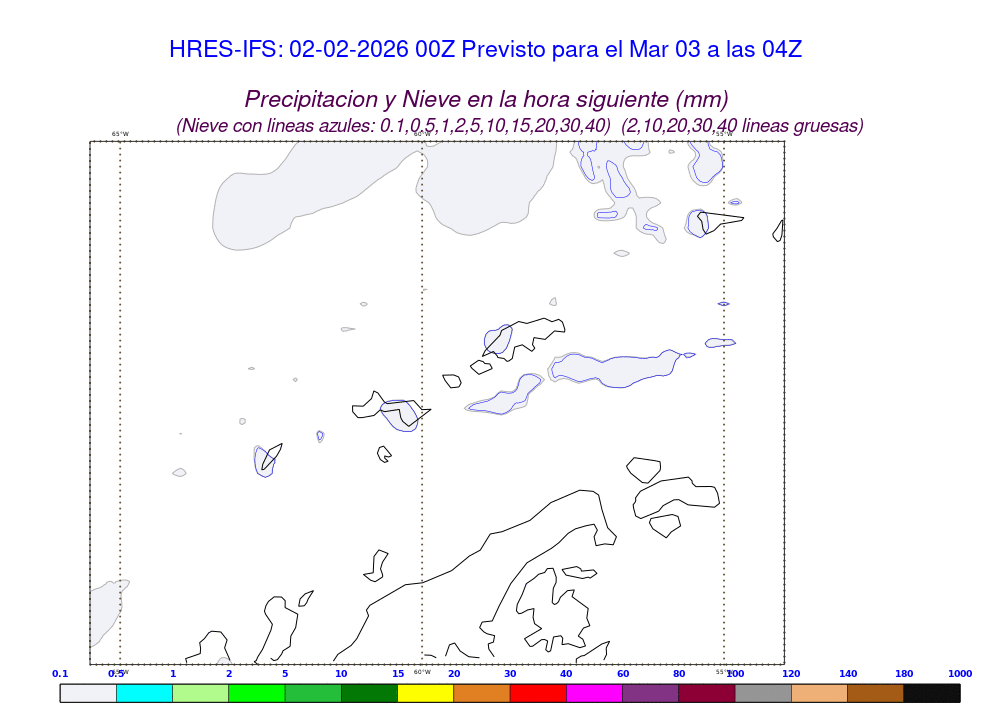The image size is (1000, 707).
Task: Pick the brown swatch in the color scale
Action: tap(875, 693)
